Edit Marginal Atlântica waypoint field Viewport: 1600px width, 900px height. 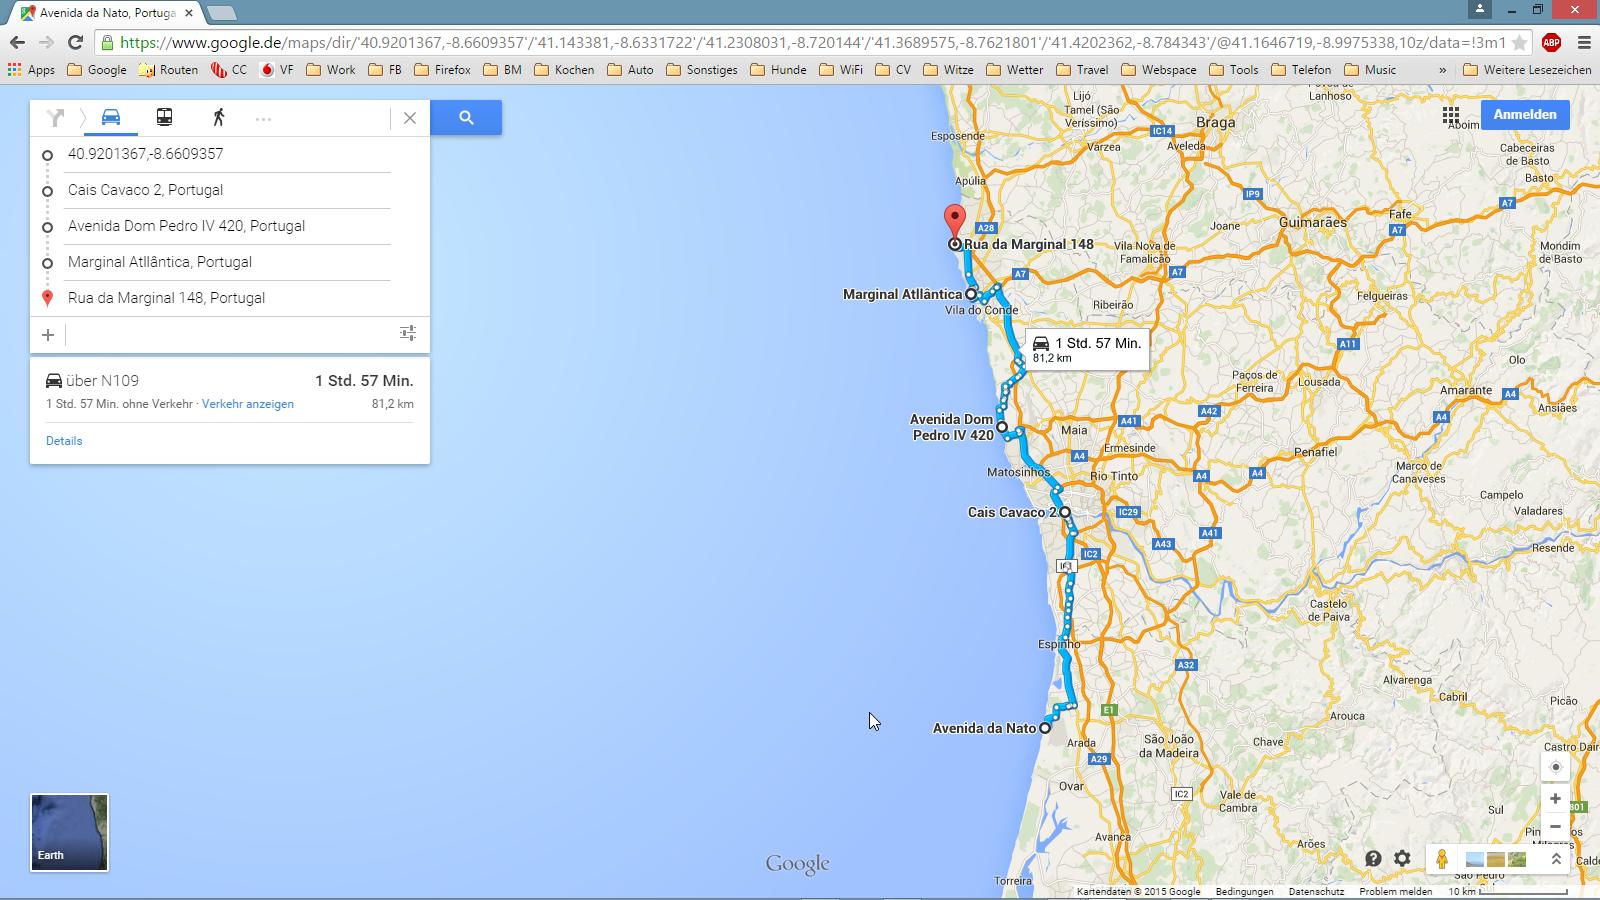(x=228, y=262)
